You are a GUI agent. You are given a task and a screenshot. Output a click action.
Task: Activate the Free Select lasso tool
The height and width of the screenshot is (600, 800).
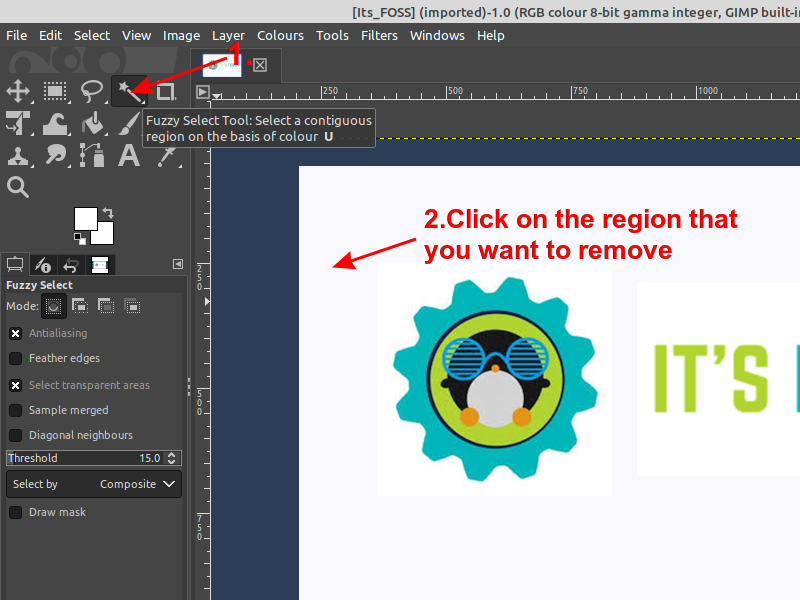[92, 91]
